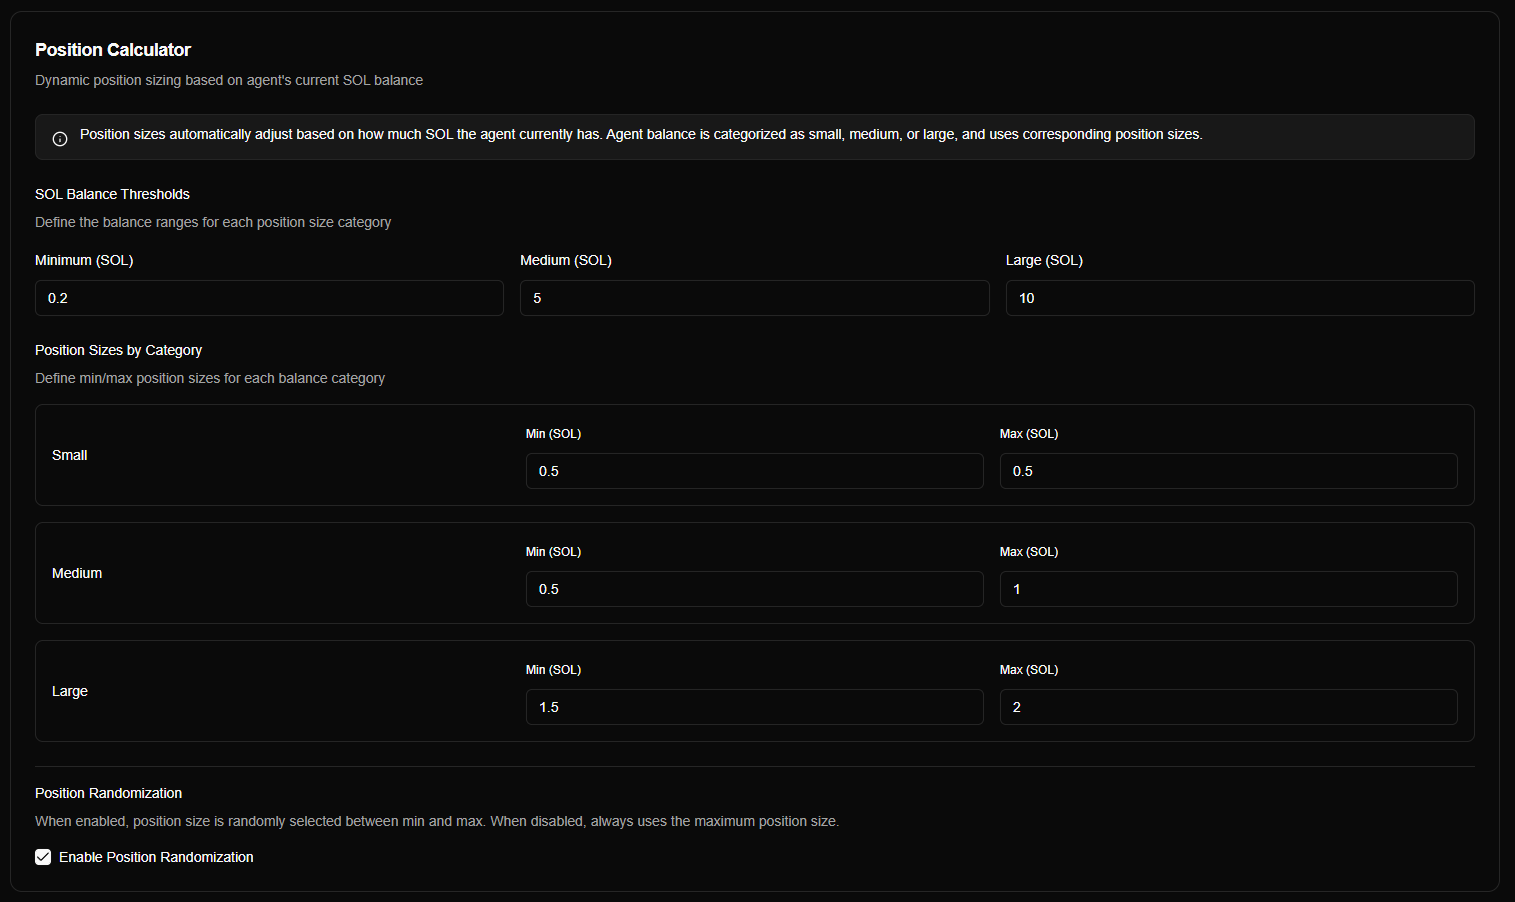The height and width of the screenshot is (902, 1515).
Task: Click the Medium (SOL) threshold input
Action: pos(754,298)
